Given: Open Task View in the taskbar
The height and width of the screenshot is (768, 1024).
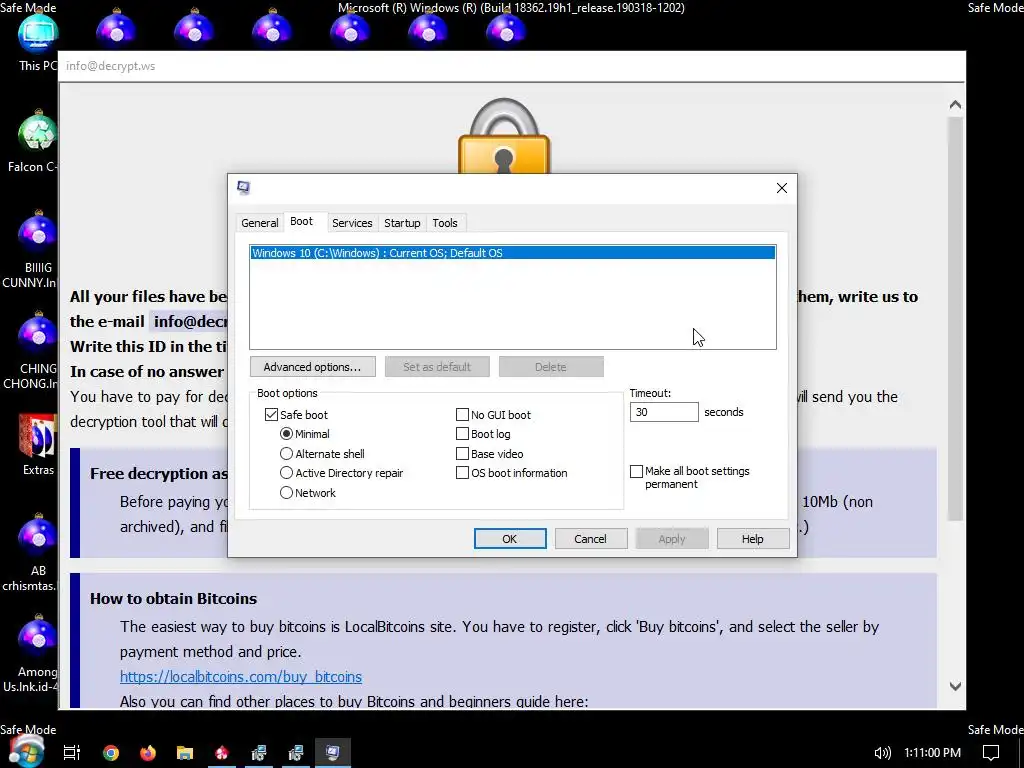Looking at the screenshot, I should pos(72,752).
